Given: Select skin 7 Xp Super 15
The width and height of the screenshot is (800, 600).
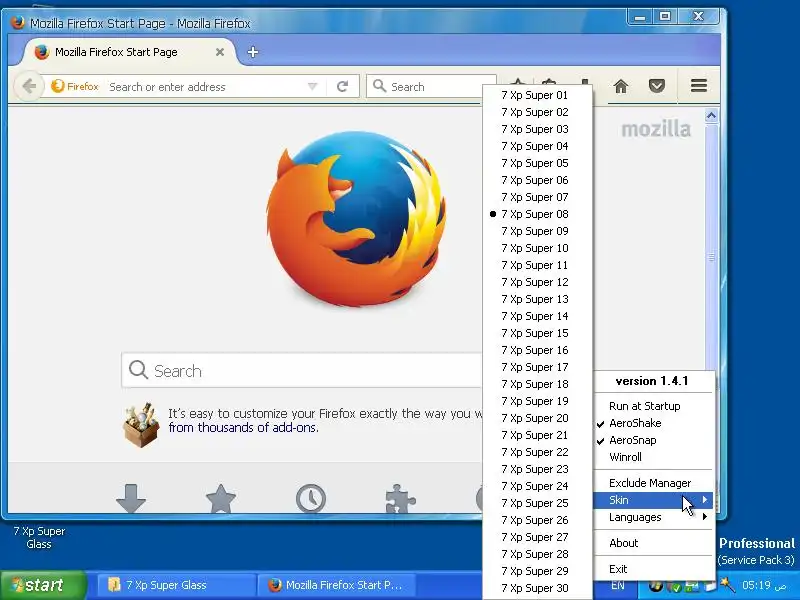Looking at the screenshot, I should coord(537,333).
